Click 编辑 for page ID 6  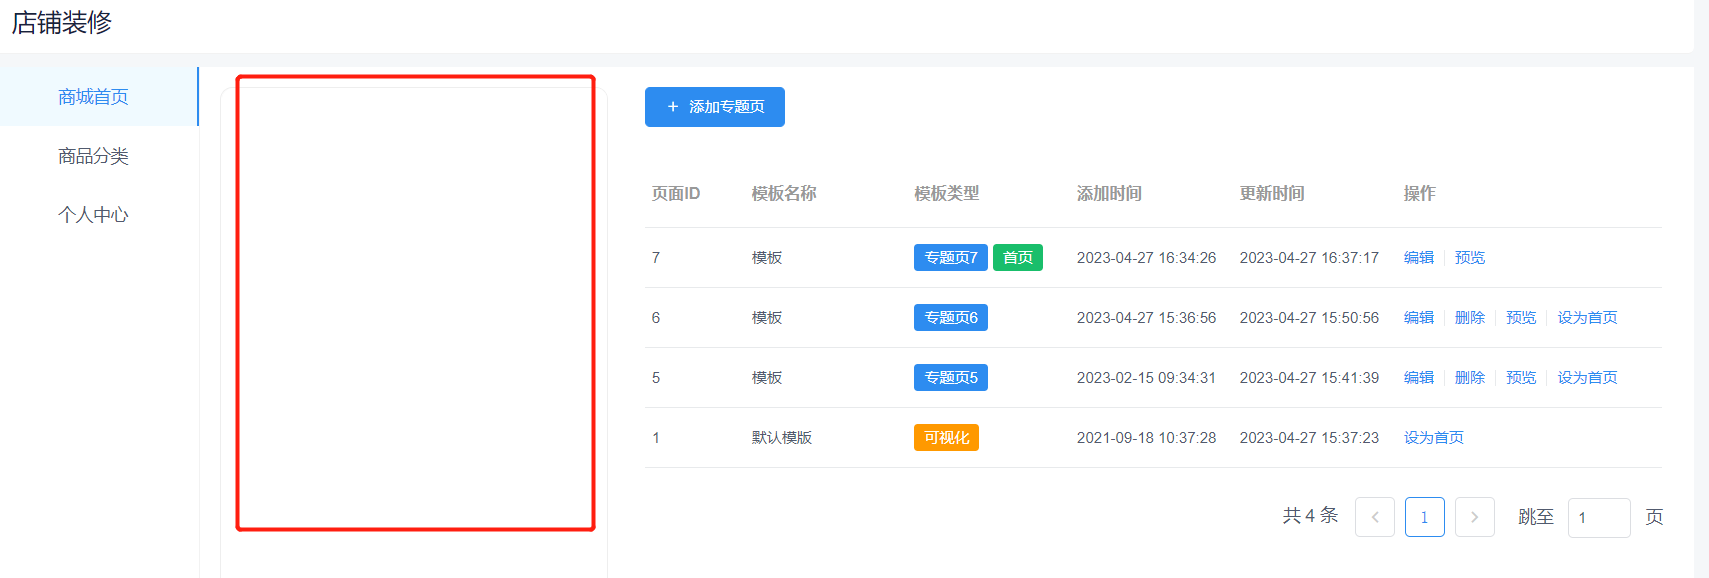[1419, 318]
